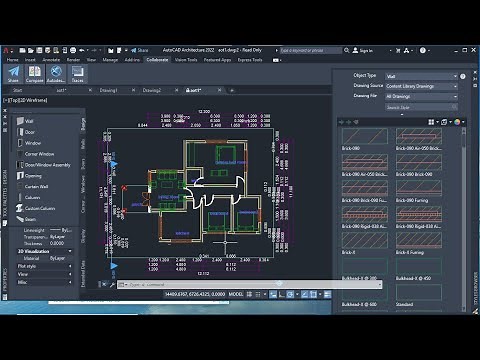
Task: Switch to the Drawing1 file tab
Action: pos(108,90)
